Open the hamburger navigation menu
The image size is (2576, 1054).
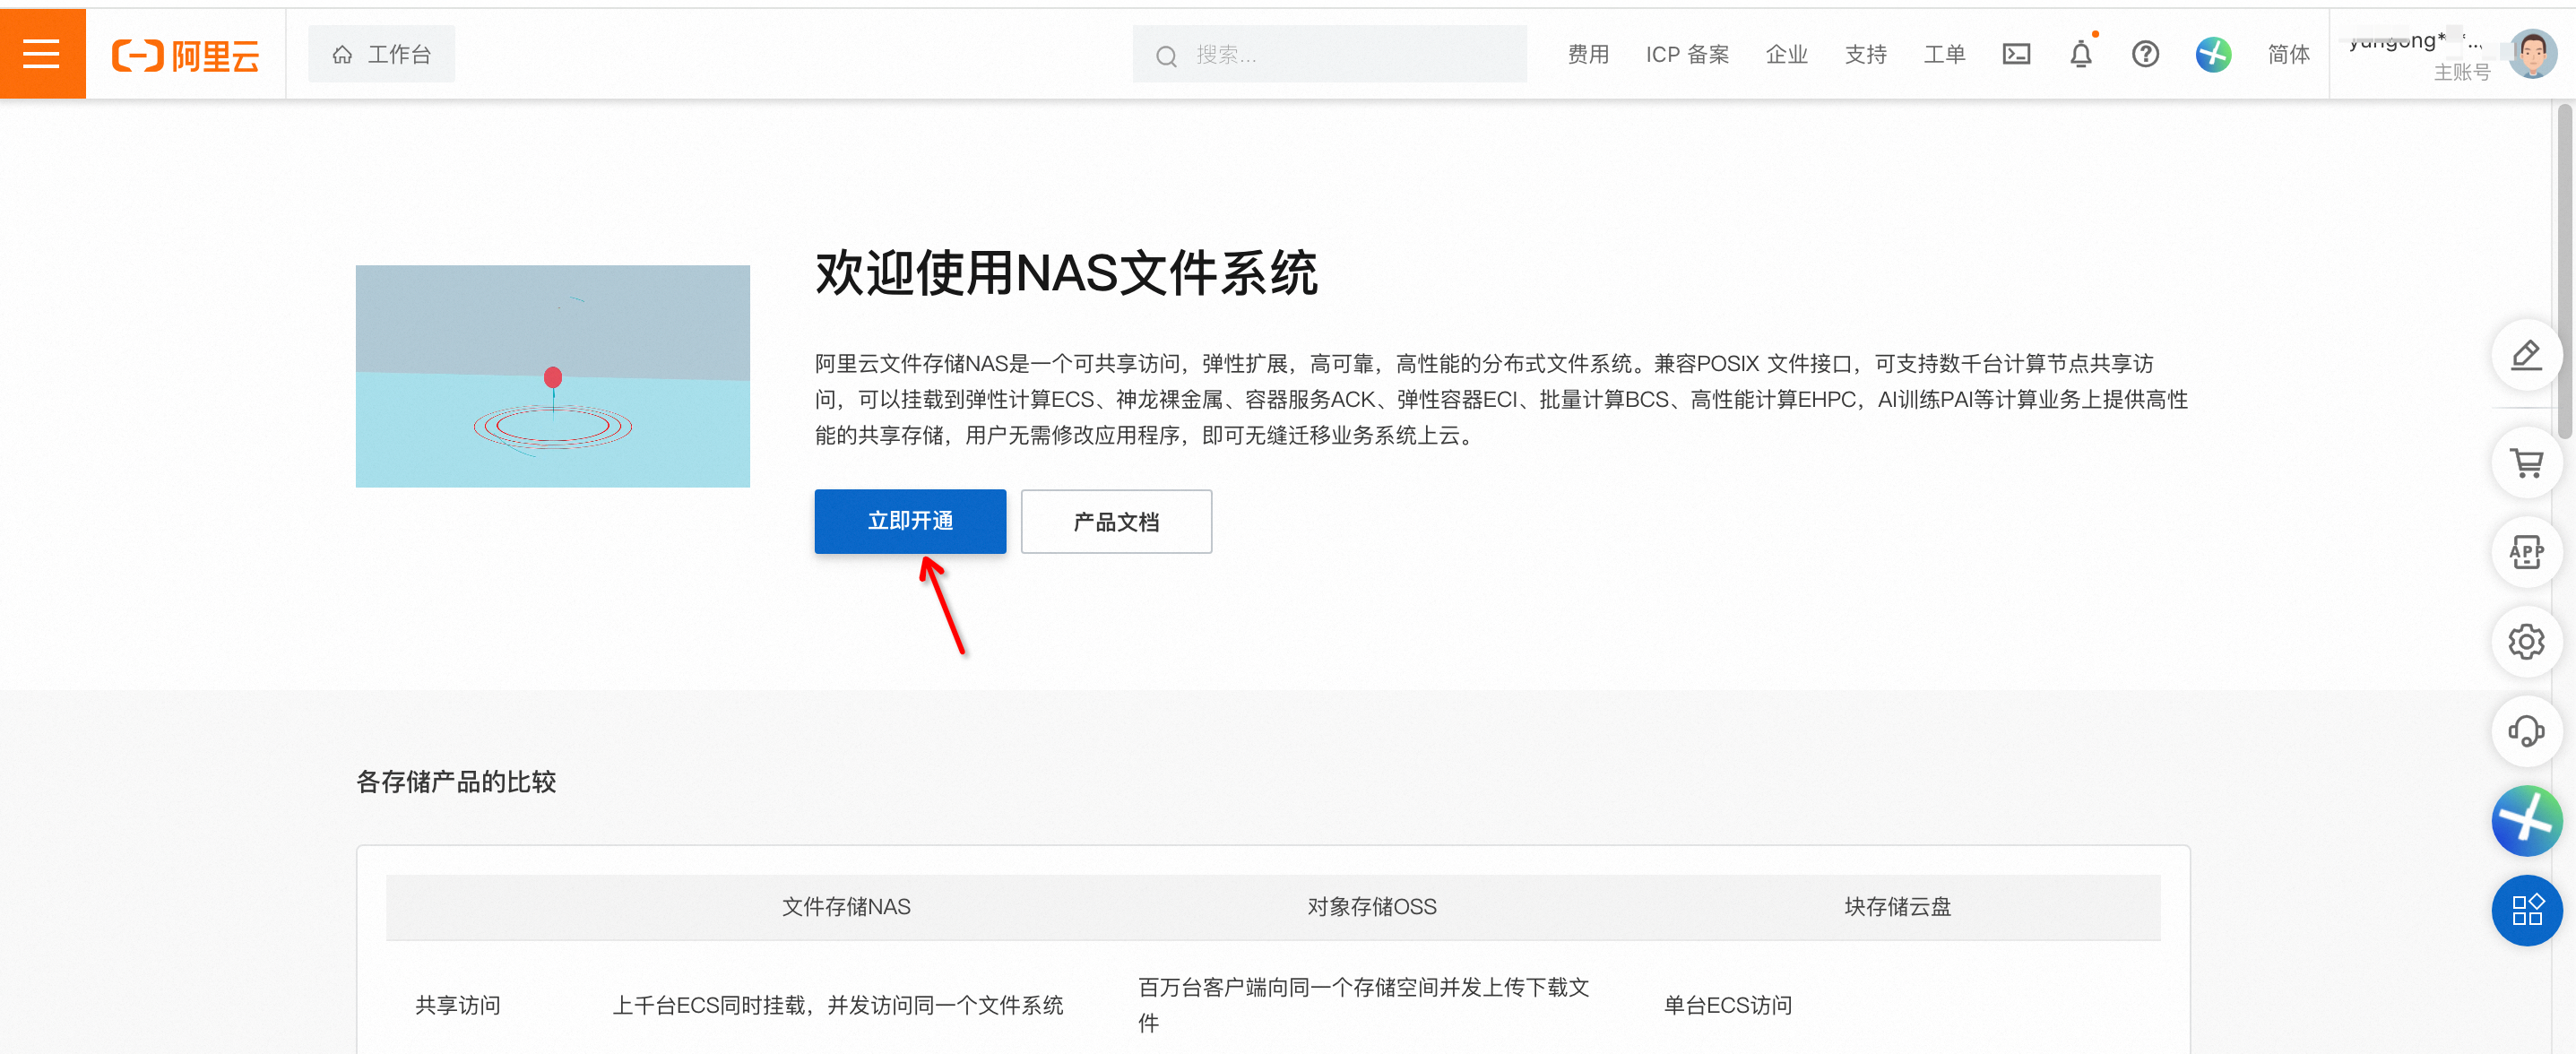tap(42, 54)
